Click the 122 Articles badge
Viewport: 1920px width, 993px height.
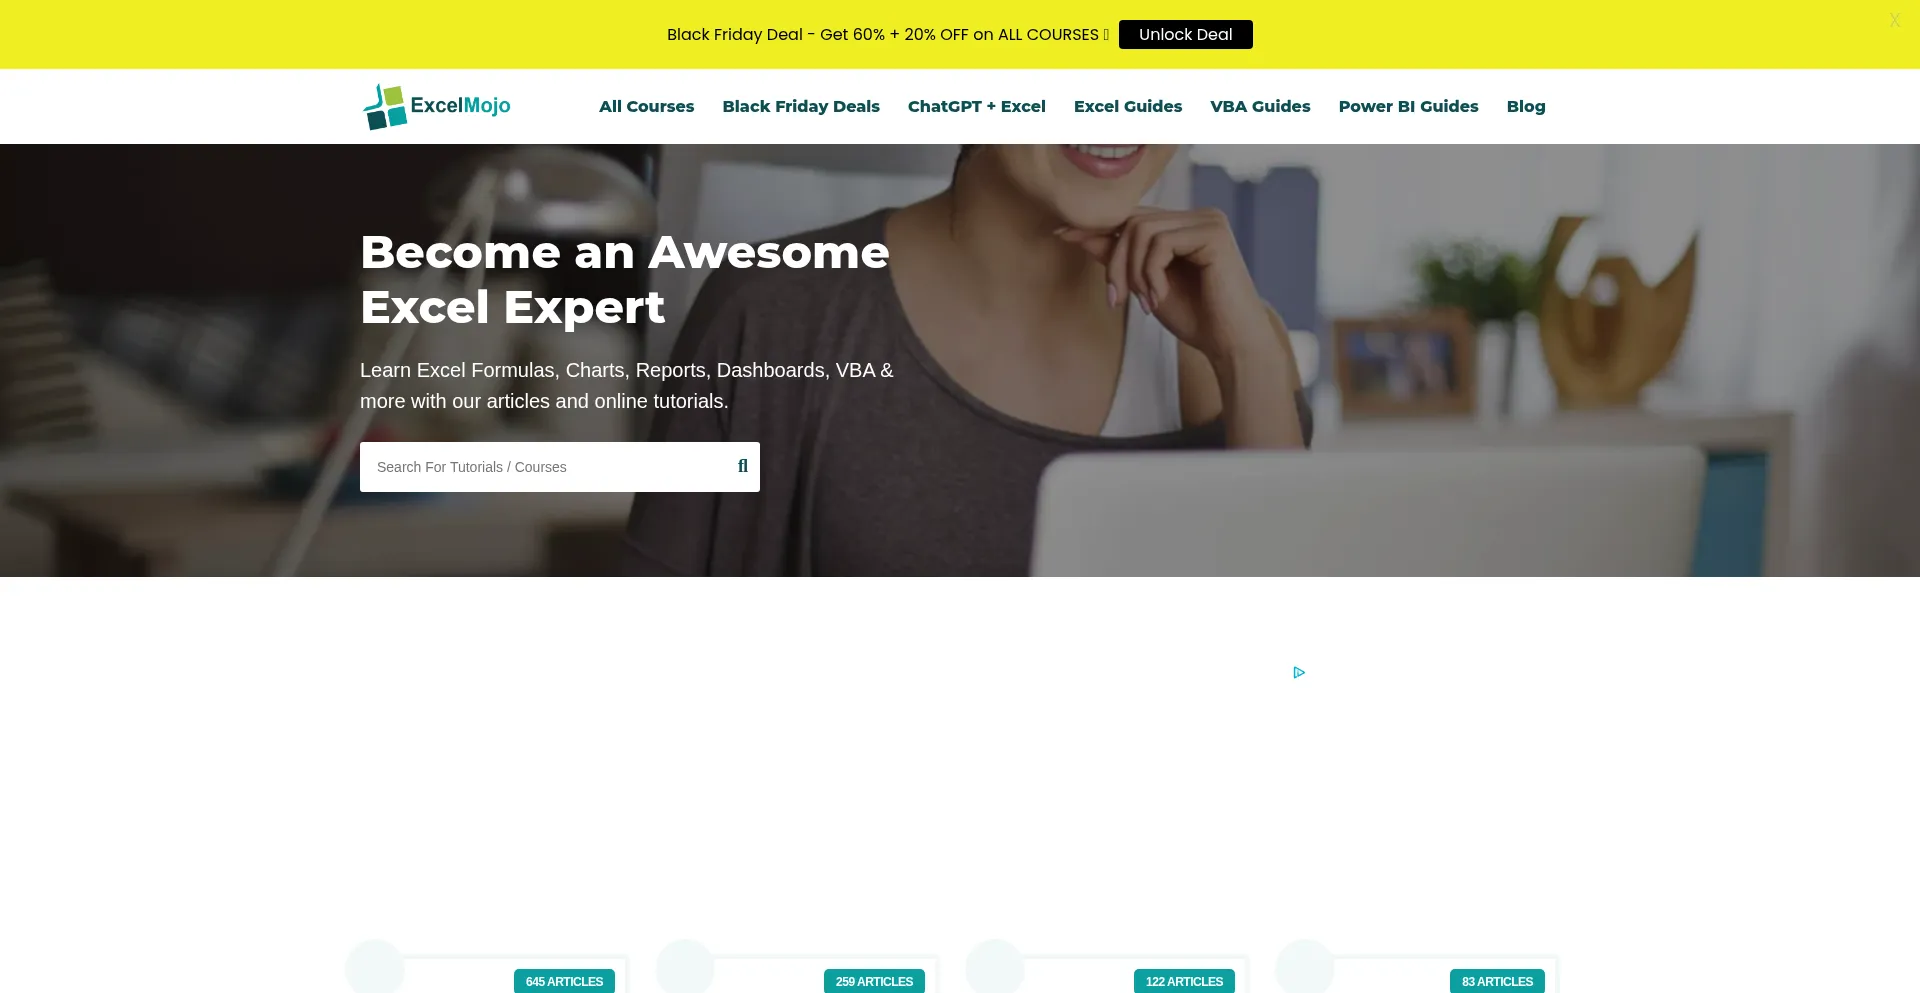1184,981
